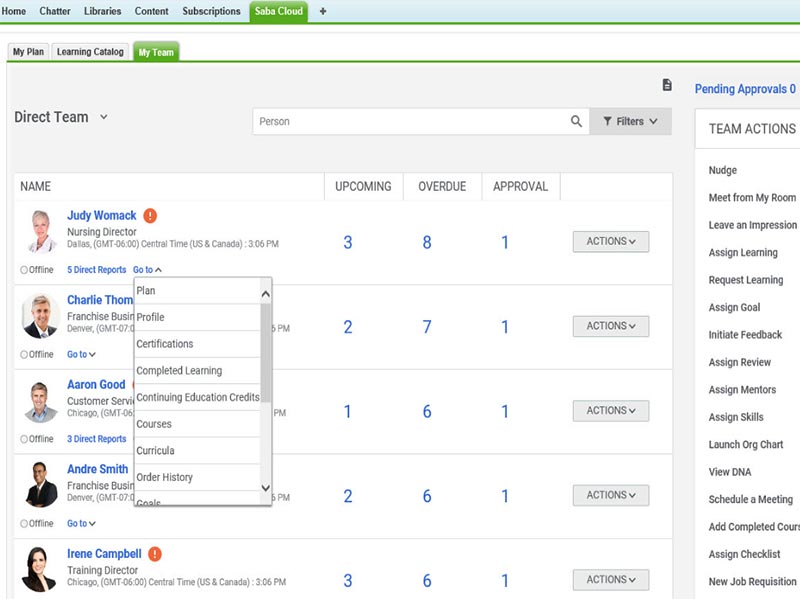Click Judy Womack's orange alert icon

(x=150, y=216)
